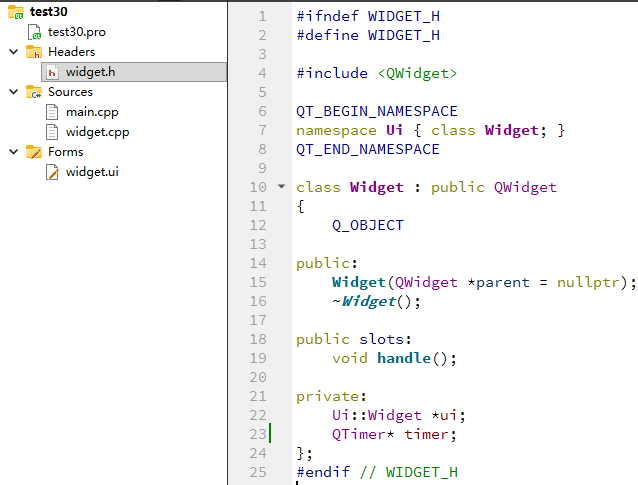Screen dimensions: 638x485
Task: Click the QTimer type on line 23
Action: 358,434
